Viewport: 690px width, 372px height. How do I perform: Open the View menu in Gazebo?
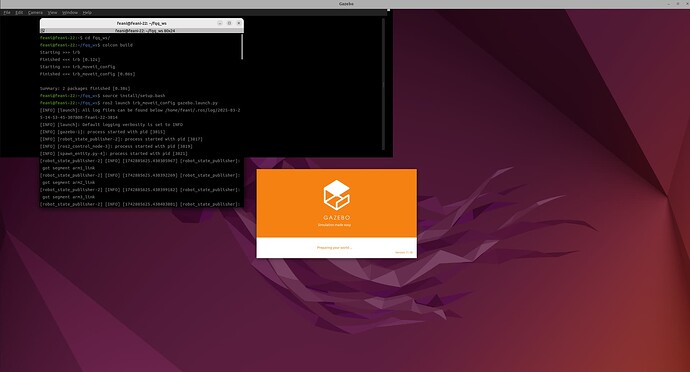pyautogui.click(x=52, y=12)
